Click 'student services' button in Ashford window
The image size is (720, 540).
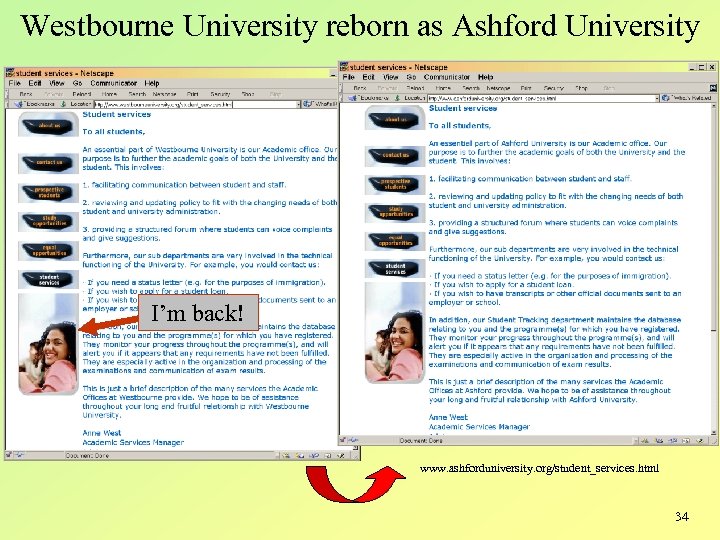coord(395,269)
